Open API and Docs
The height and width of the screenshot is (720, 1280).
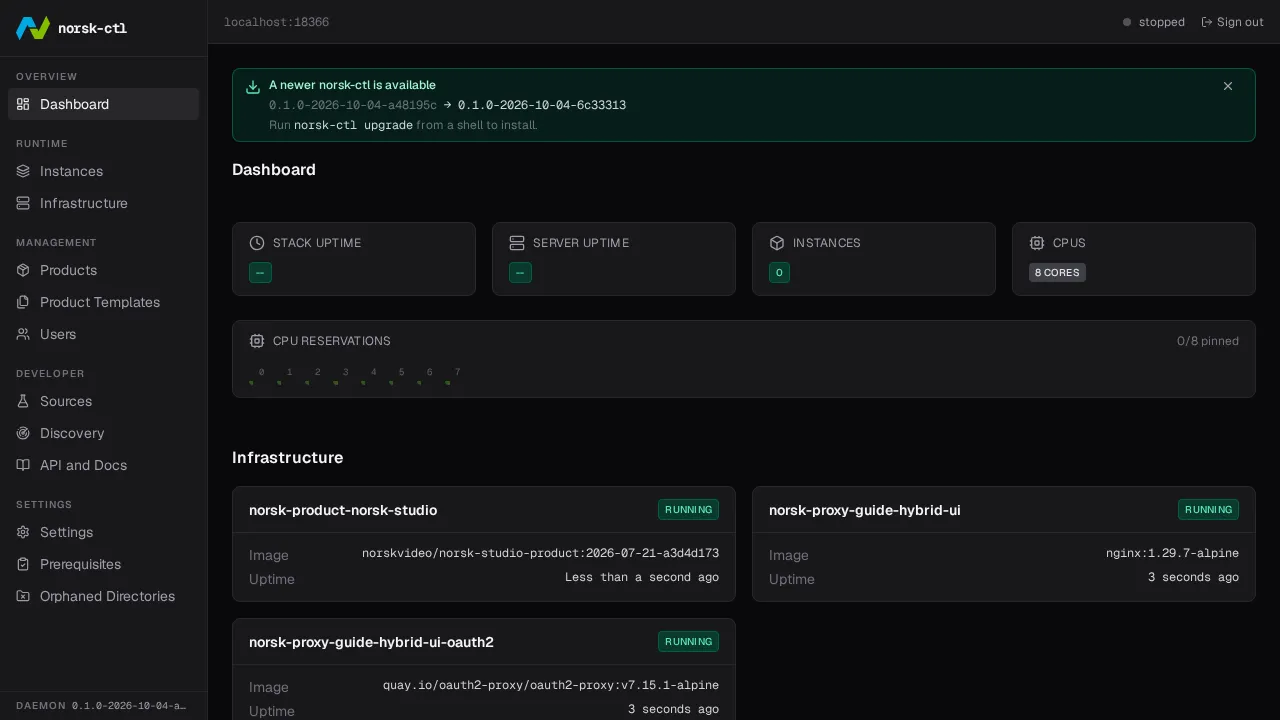pyautogui.click(x=104, y=465)
